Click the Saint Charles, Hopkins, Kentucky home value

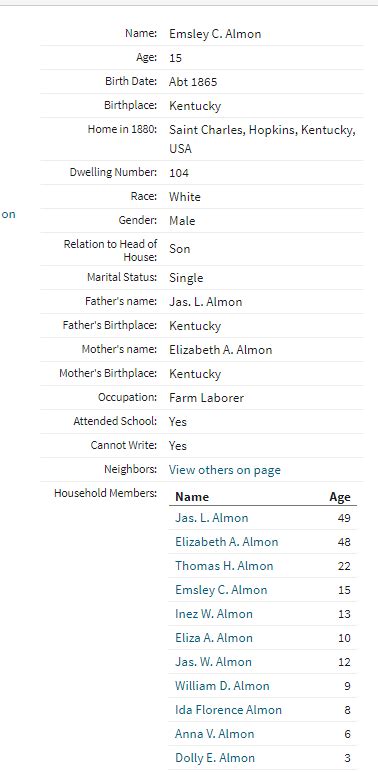point(262,139)
